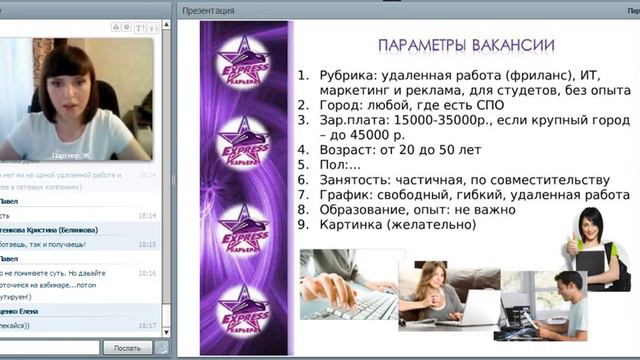640x360 pixels.
Task: Click photo of woman with laptop on slide
Action: point(449,296)
